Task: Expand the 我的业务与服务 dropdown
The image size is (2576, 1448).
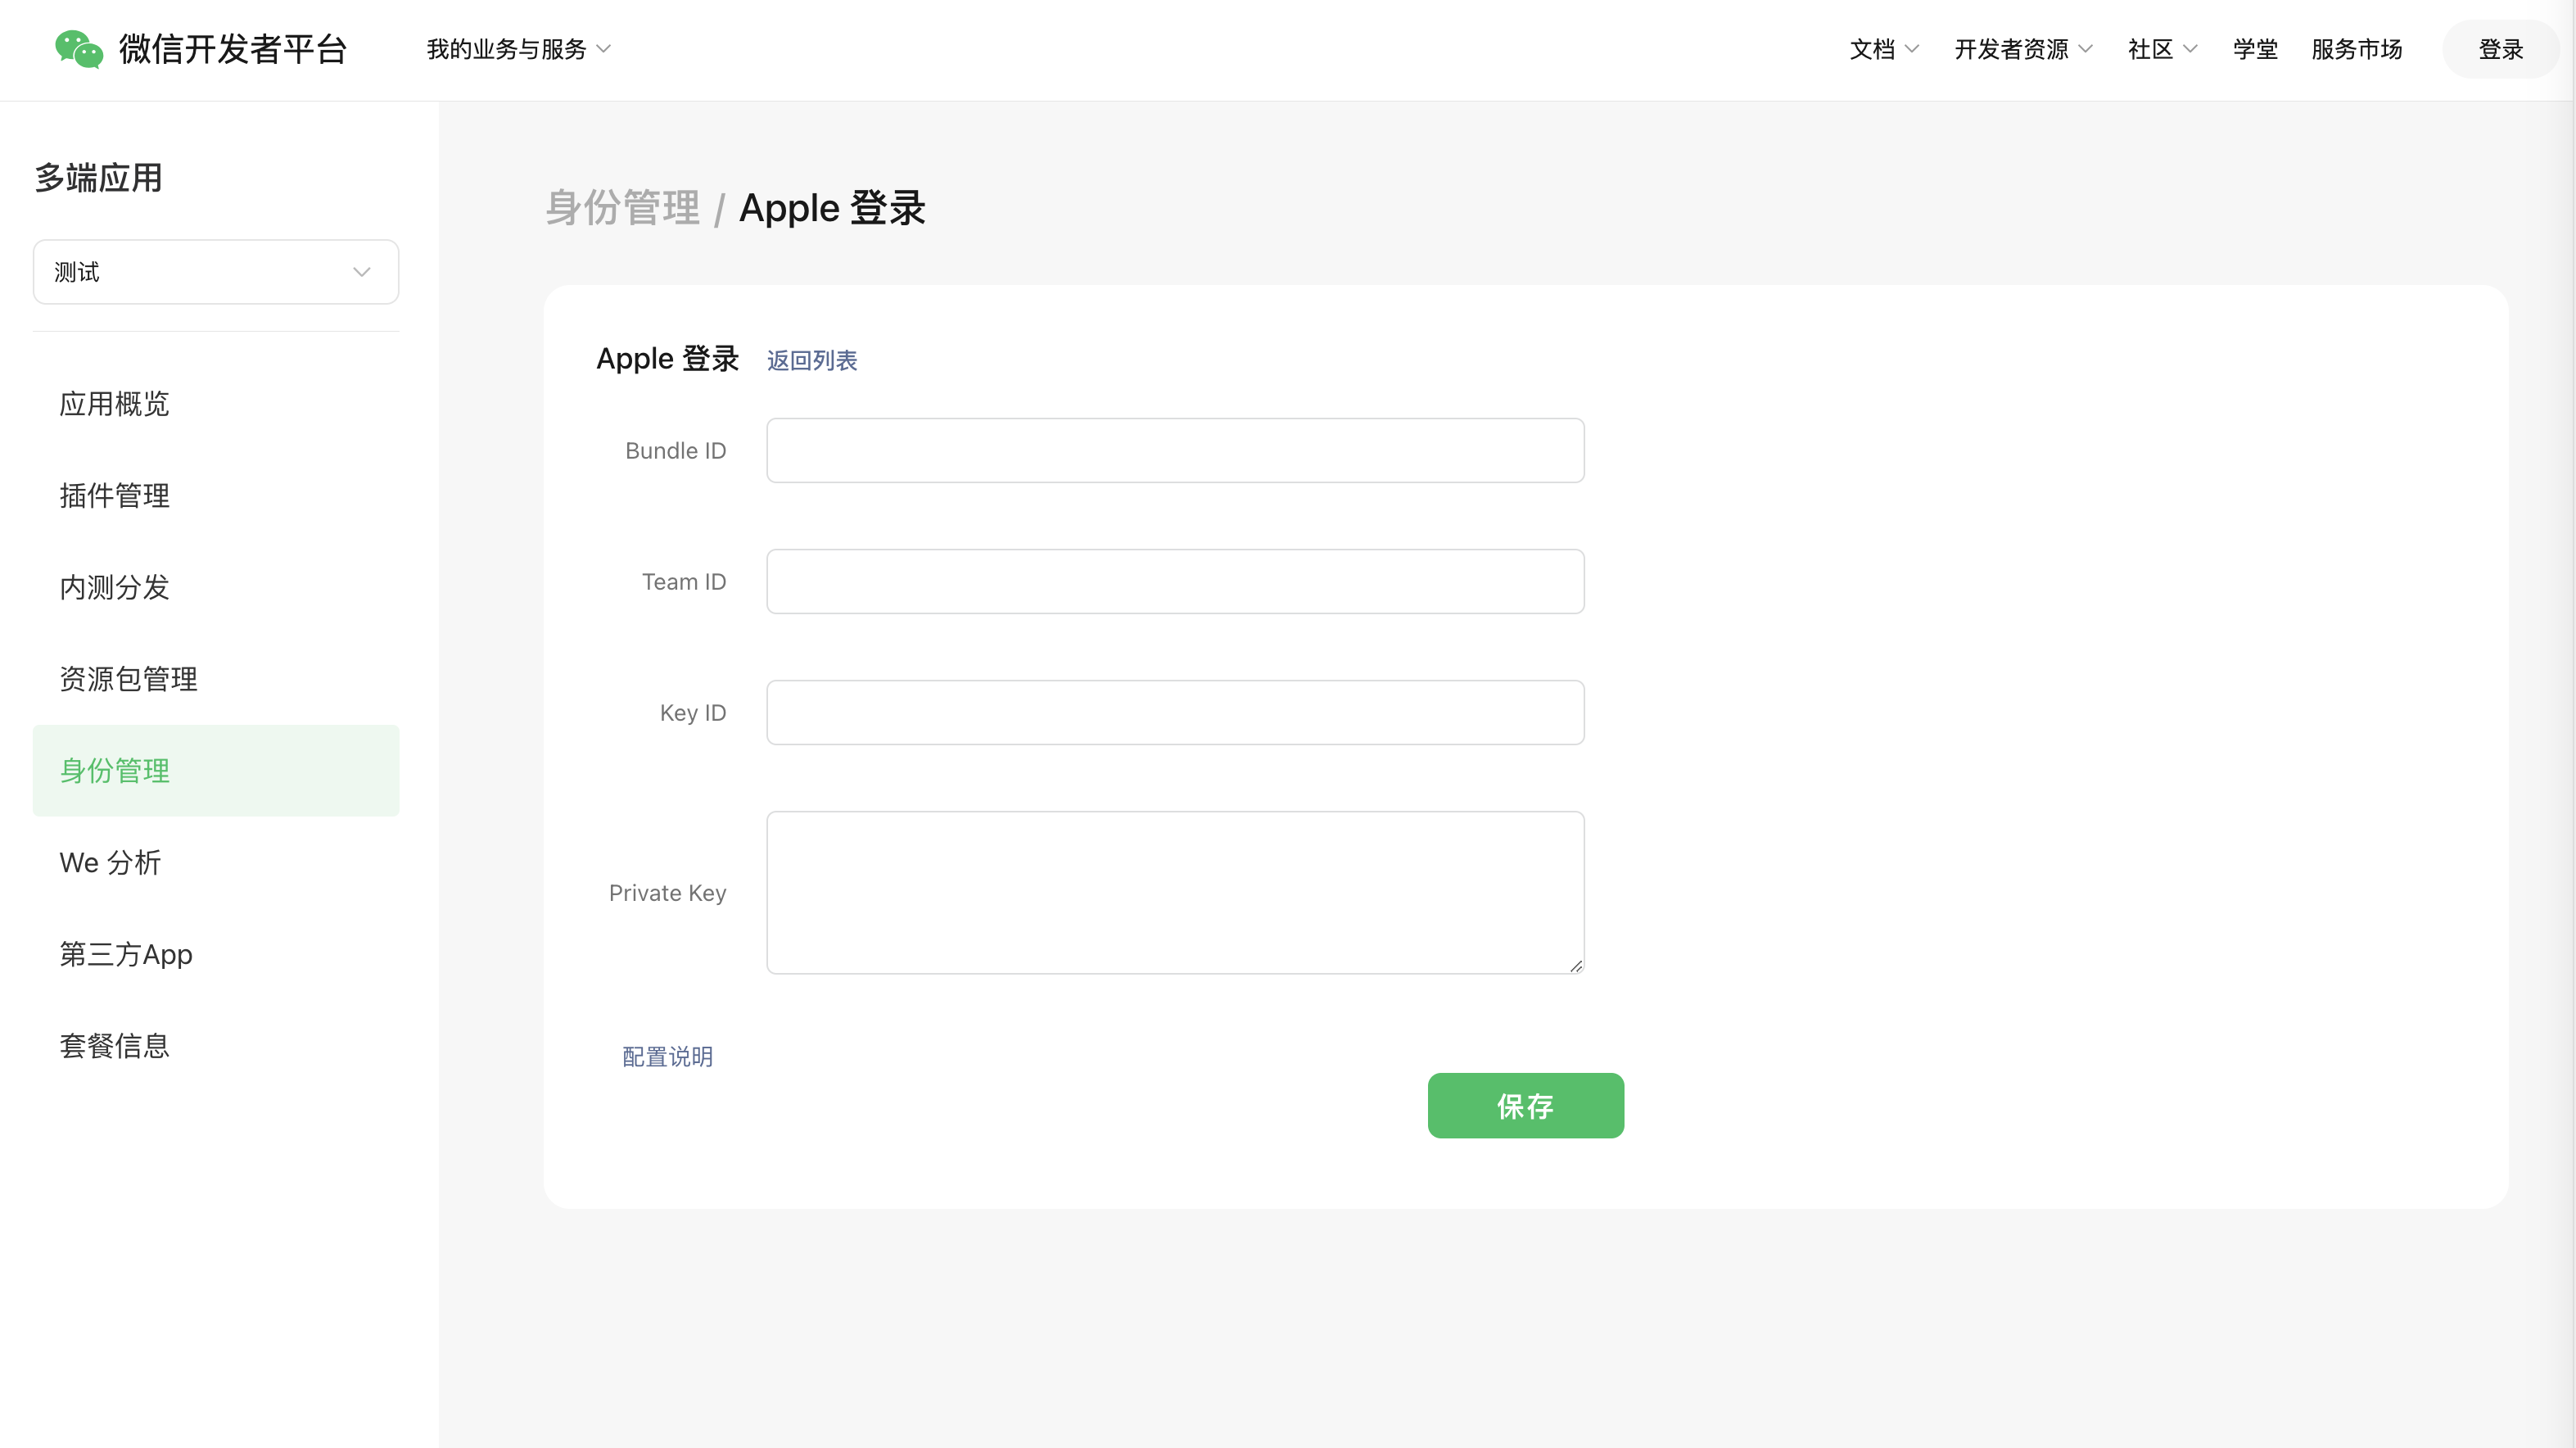Action: 518,49
